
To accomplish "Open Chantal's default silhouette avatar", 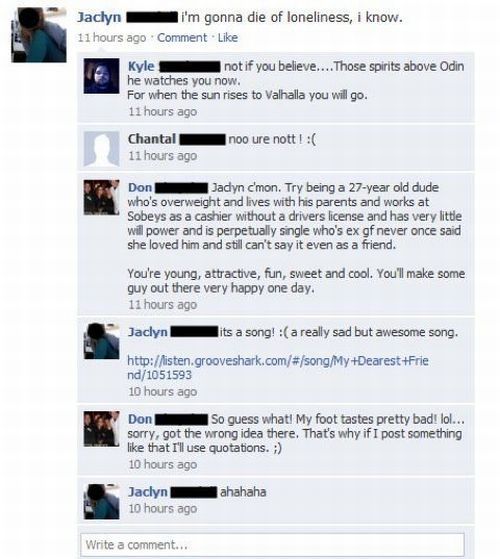I will coord(102,149).
